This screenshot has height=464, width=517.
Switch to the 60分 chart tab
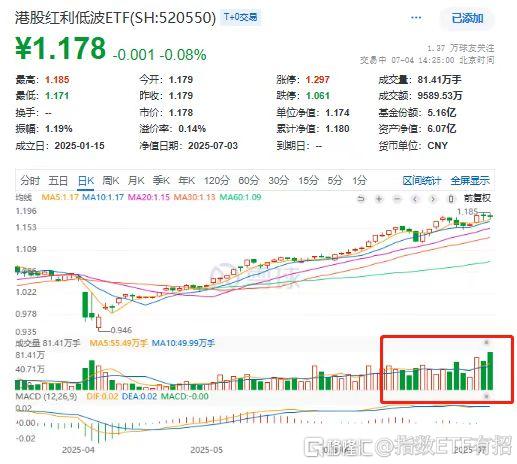249,181
